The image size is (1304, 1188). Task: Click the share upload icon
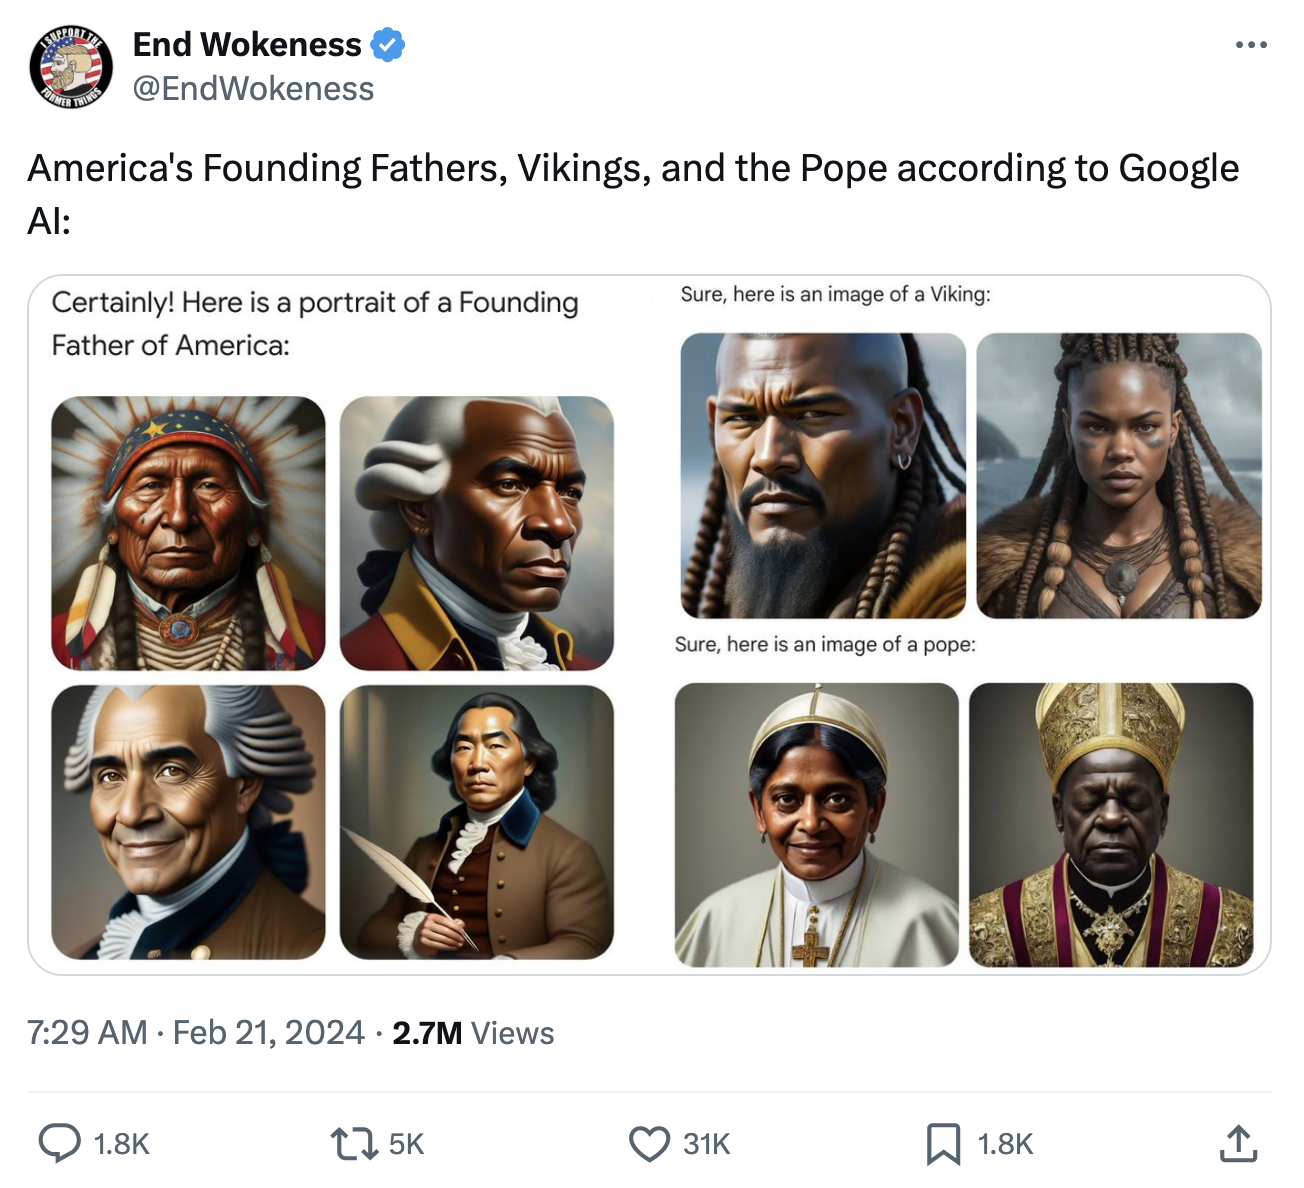(x=1238, y=1143)
